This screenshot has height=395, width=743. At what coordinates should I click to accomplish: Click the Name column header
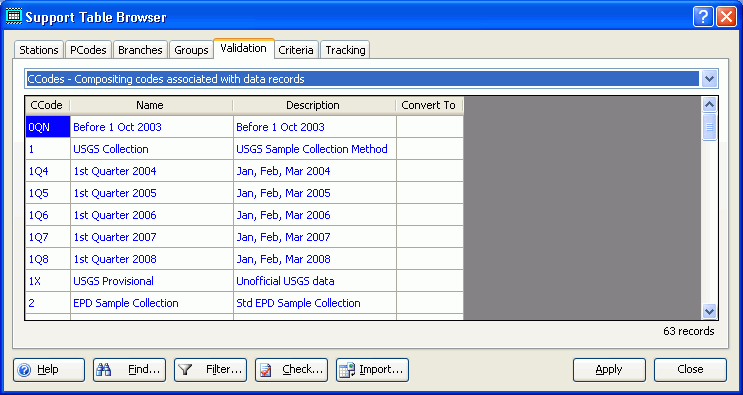click(150, 105)
